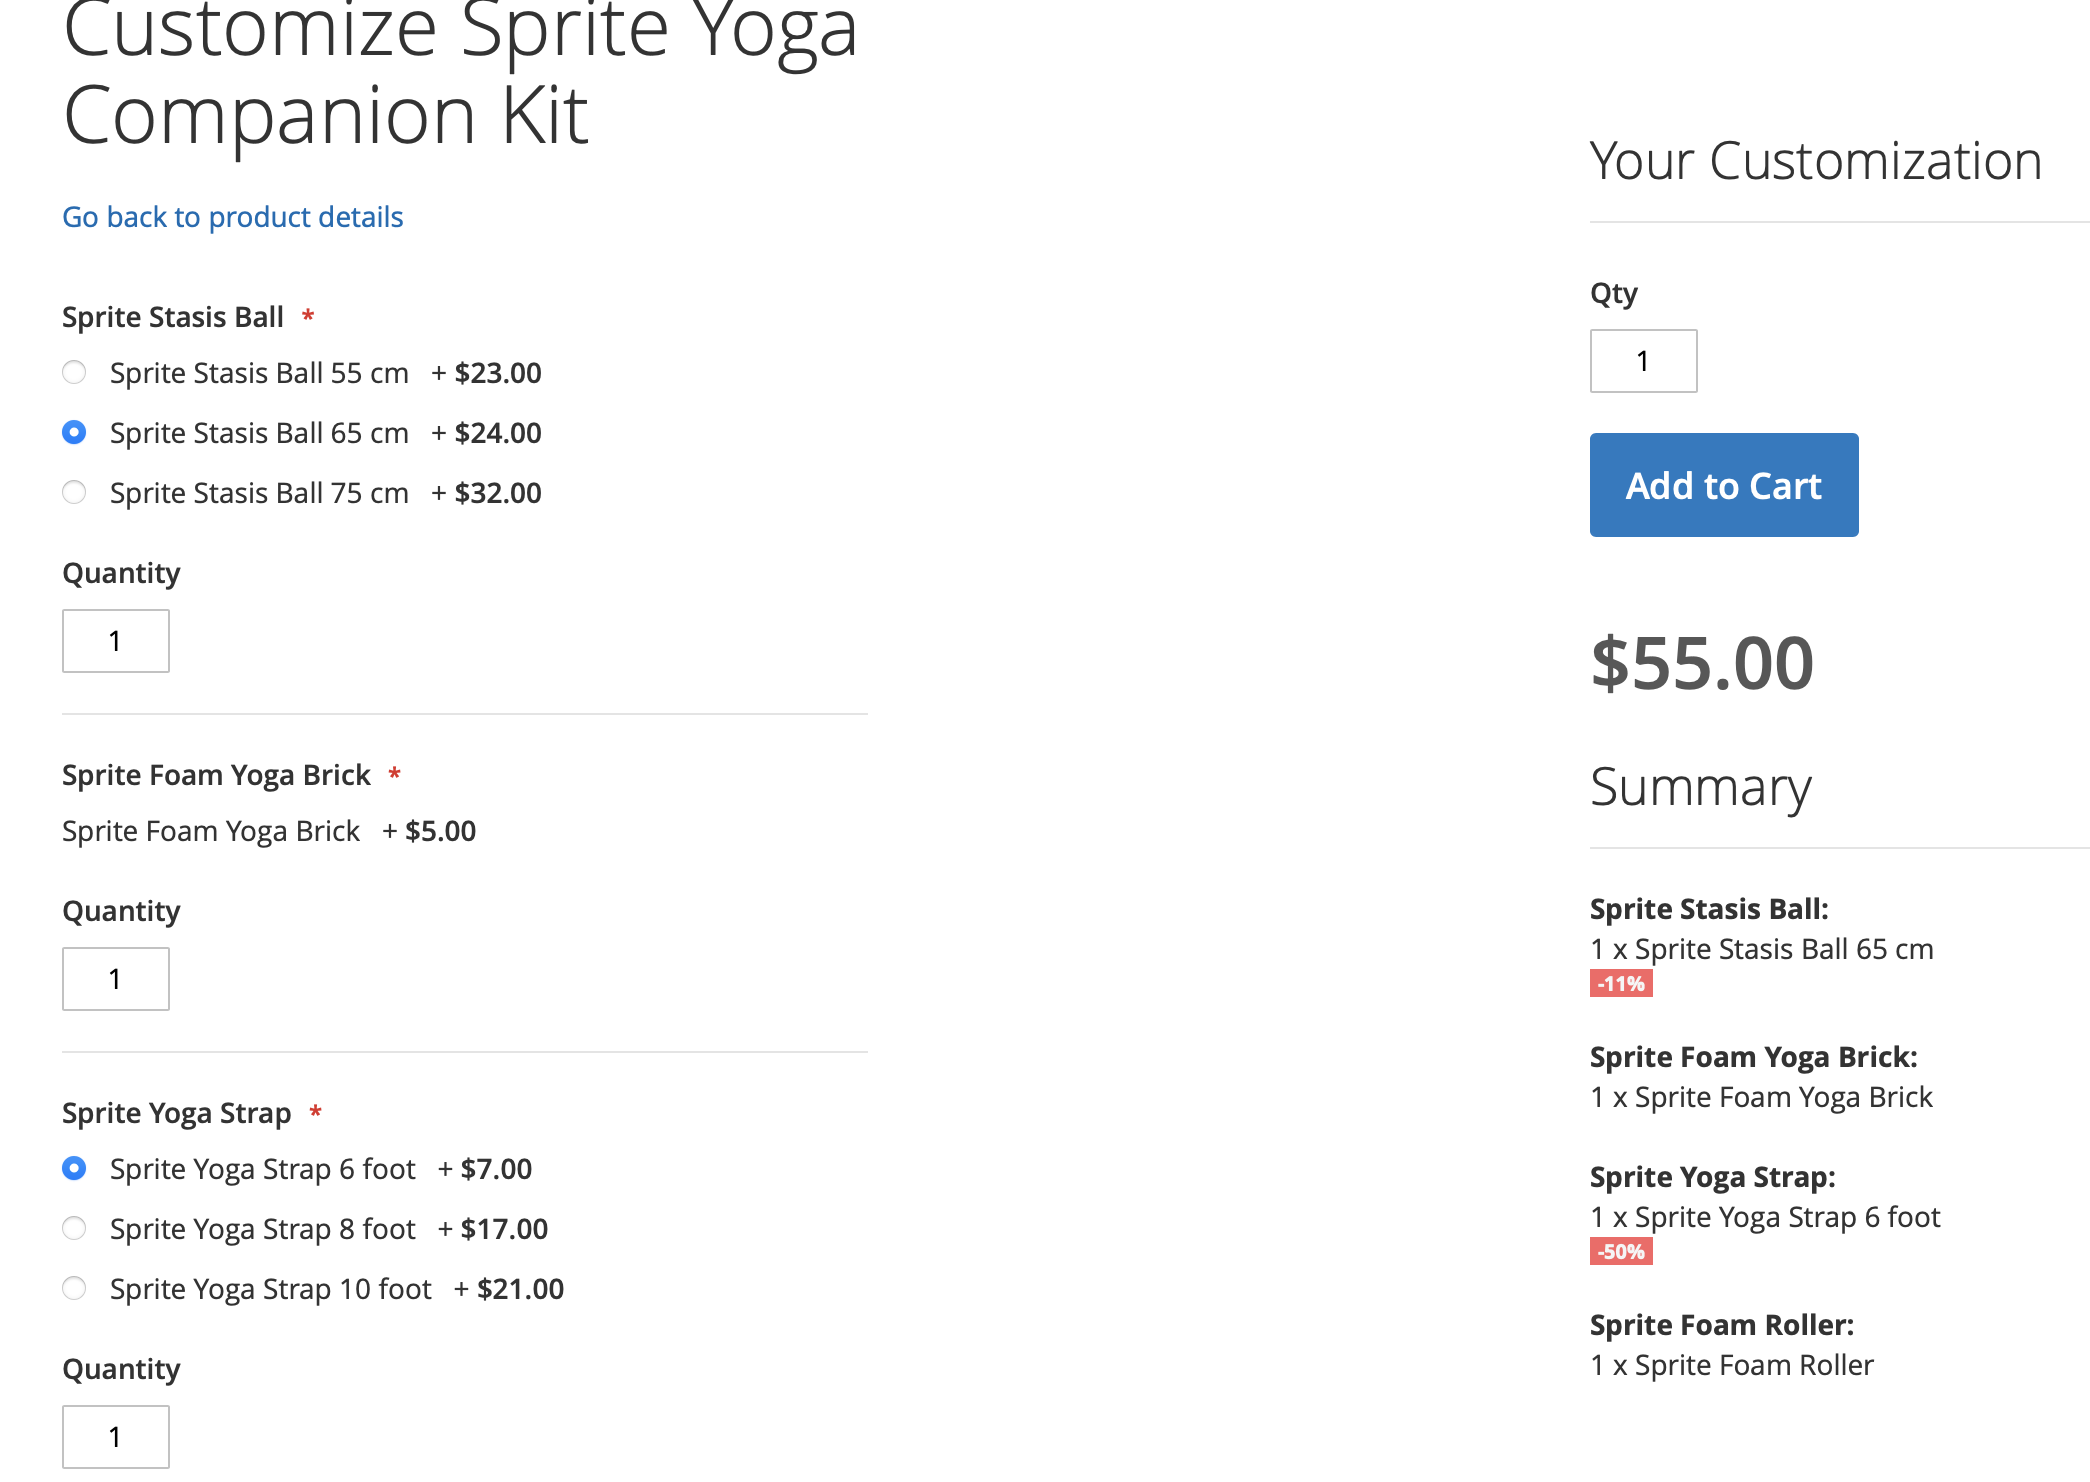Viewport: 2090px width, 1482px height.
Task: Click the -11% discount badge in the Summary
Action: 1621,984
